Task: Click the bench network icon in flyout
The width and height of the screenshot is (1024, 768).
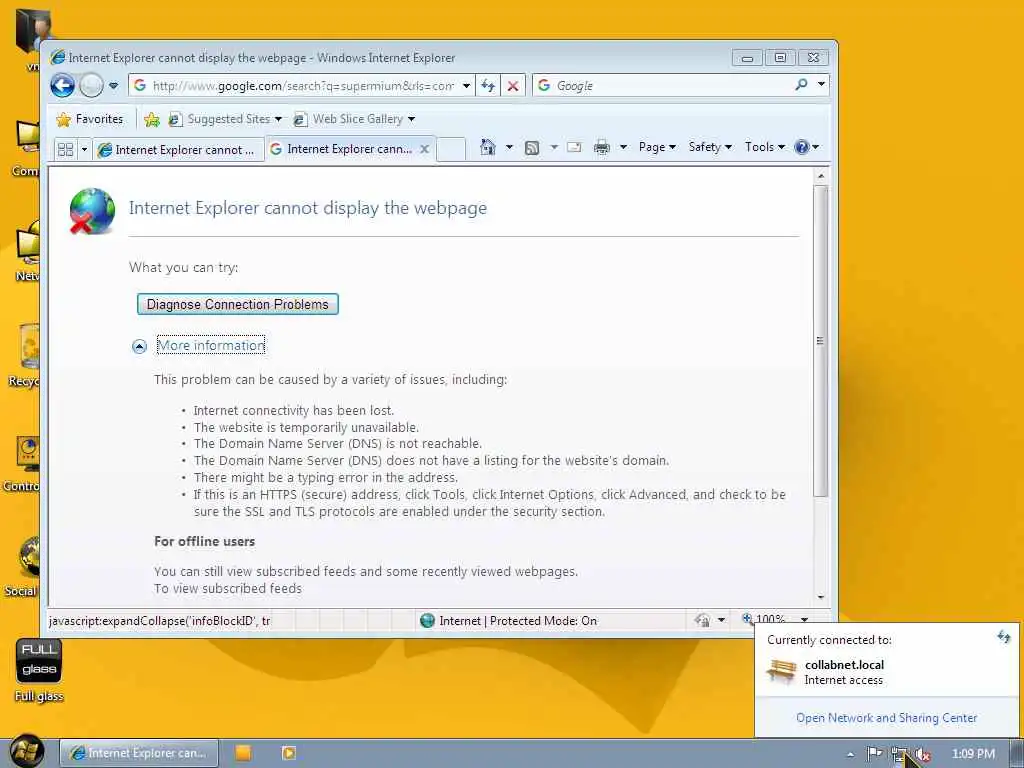Action: (x=781, y=671)
